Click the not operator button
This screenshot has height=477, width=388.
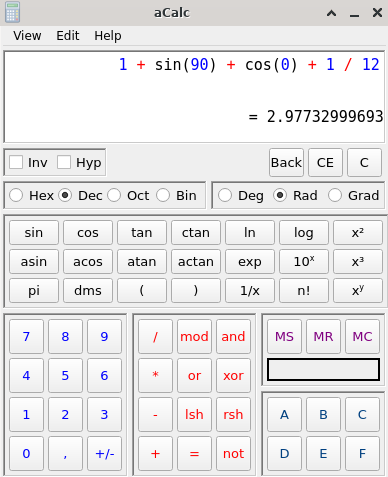(x=233, y=453)
